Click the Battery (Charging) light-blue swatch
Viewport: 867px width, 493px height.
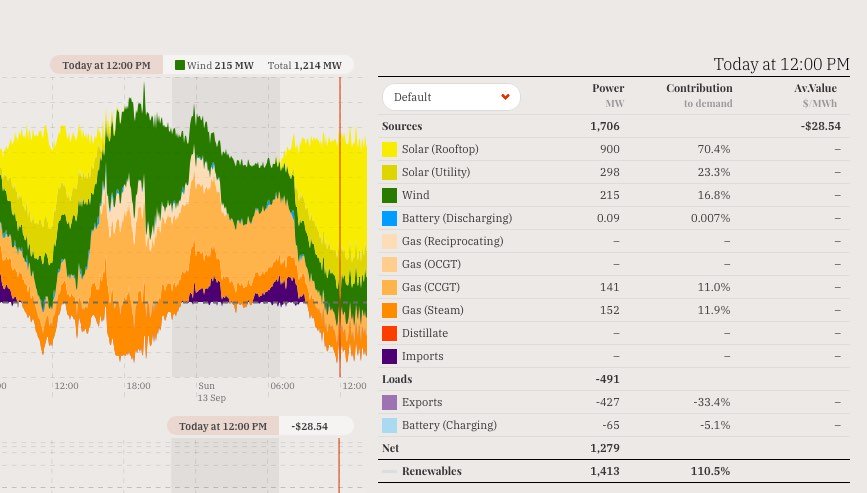[389, 425]
